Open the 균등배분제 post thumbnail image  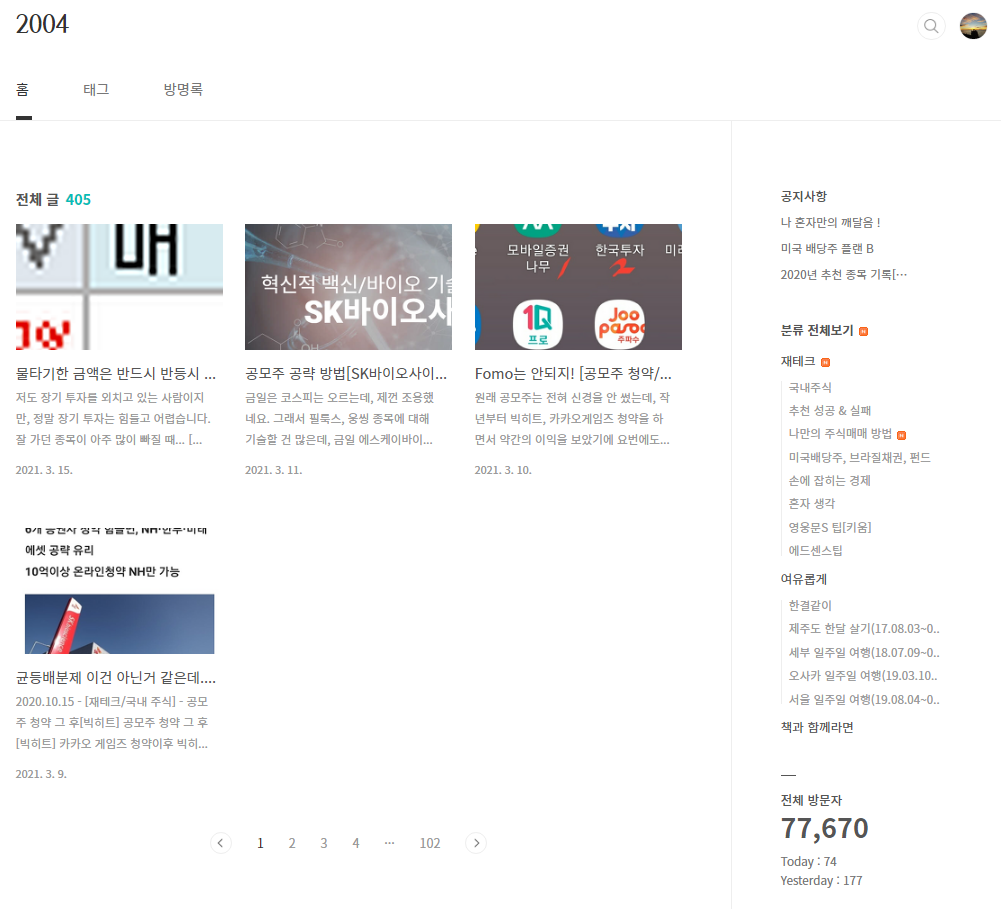pyautogui.click(x=119, y=590)
